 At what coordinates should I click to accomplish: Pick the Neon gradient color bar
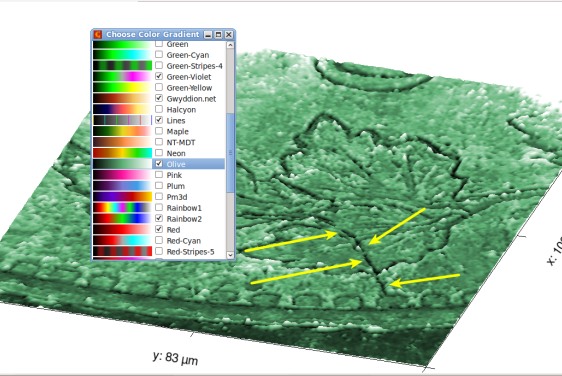pos(122,153)
